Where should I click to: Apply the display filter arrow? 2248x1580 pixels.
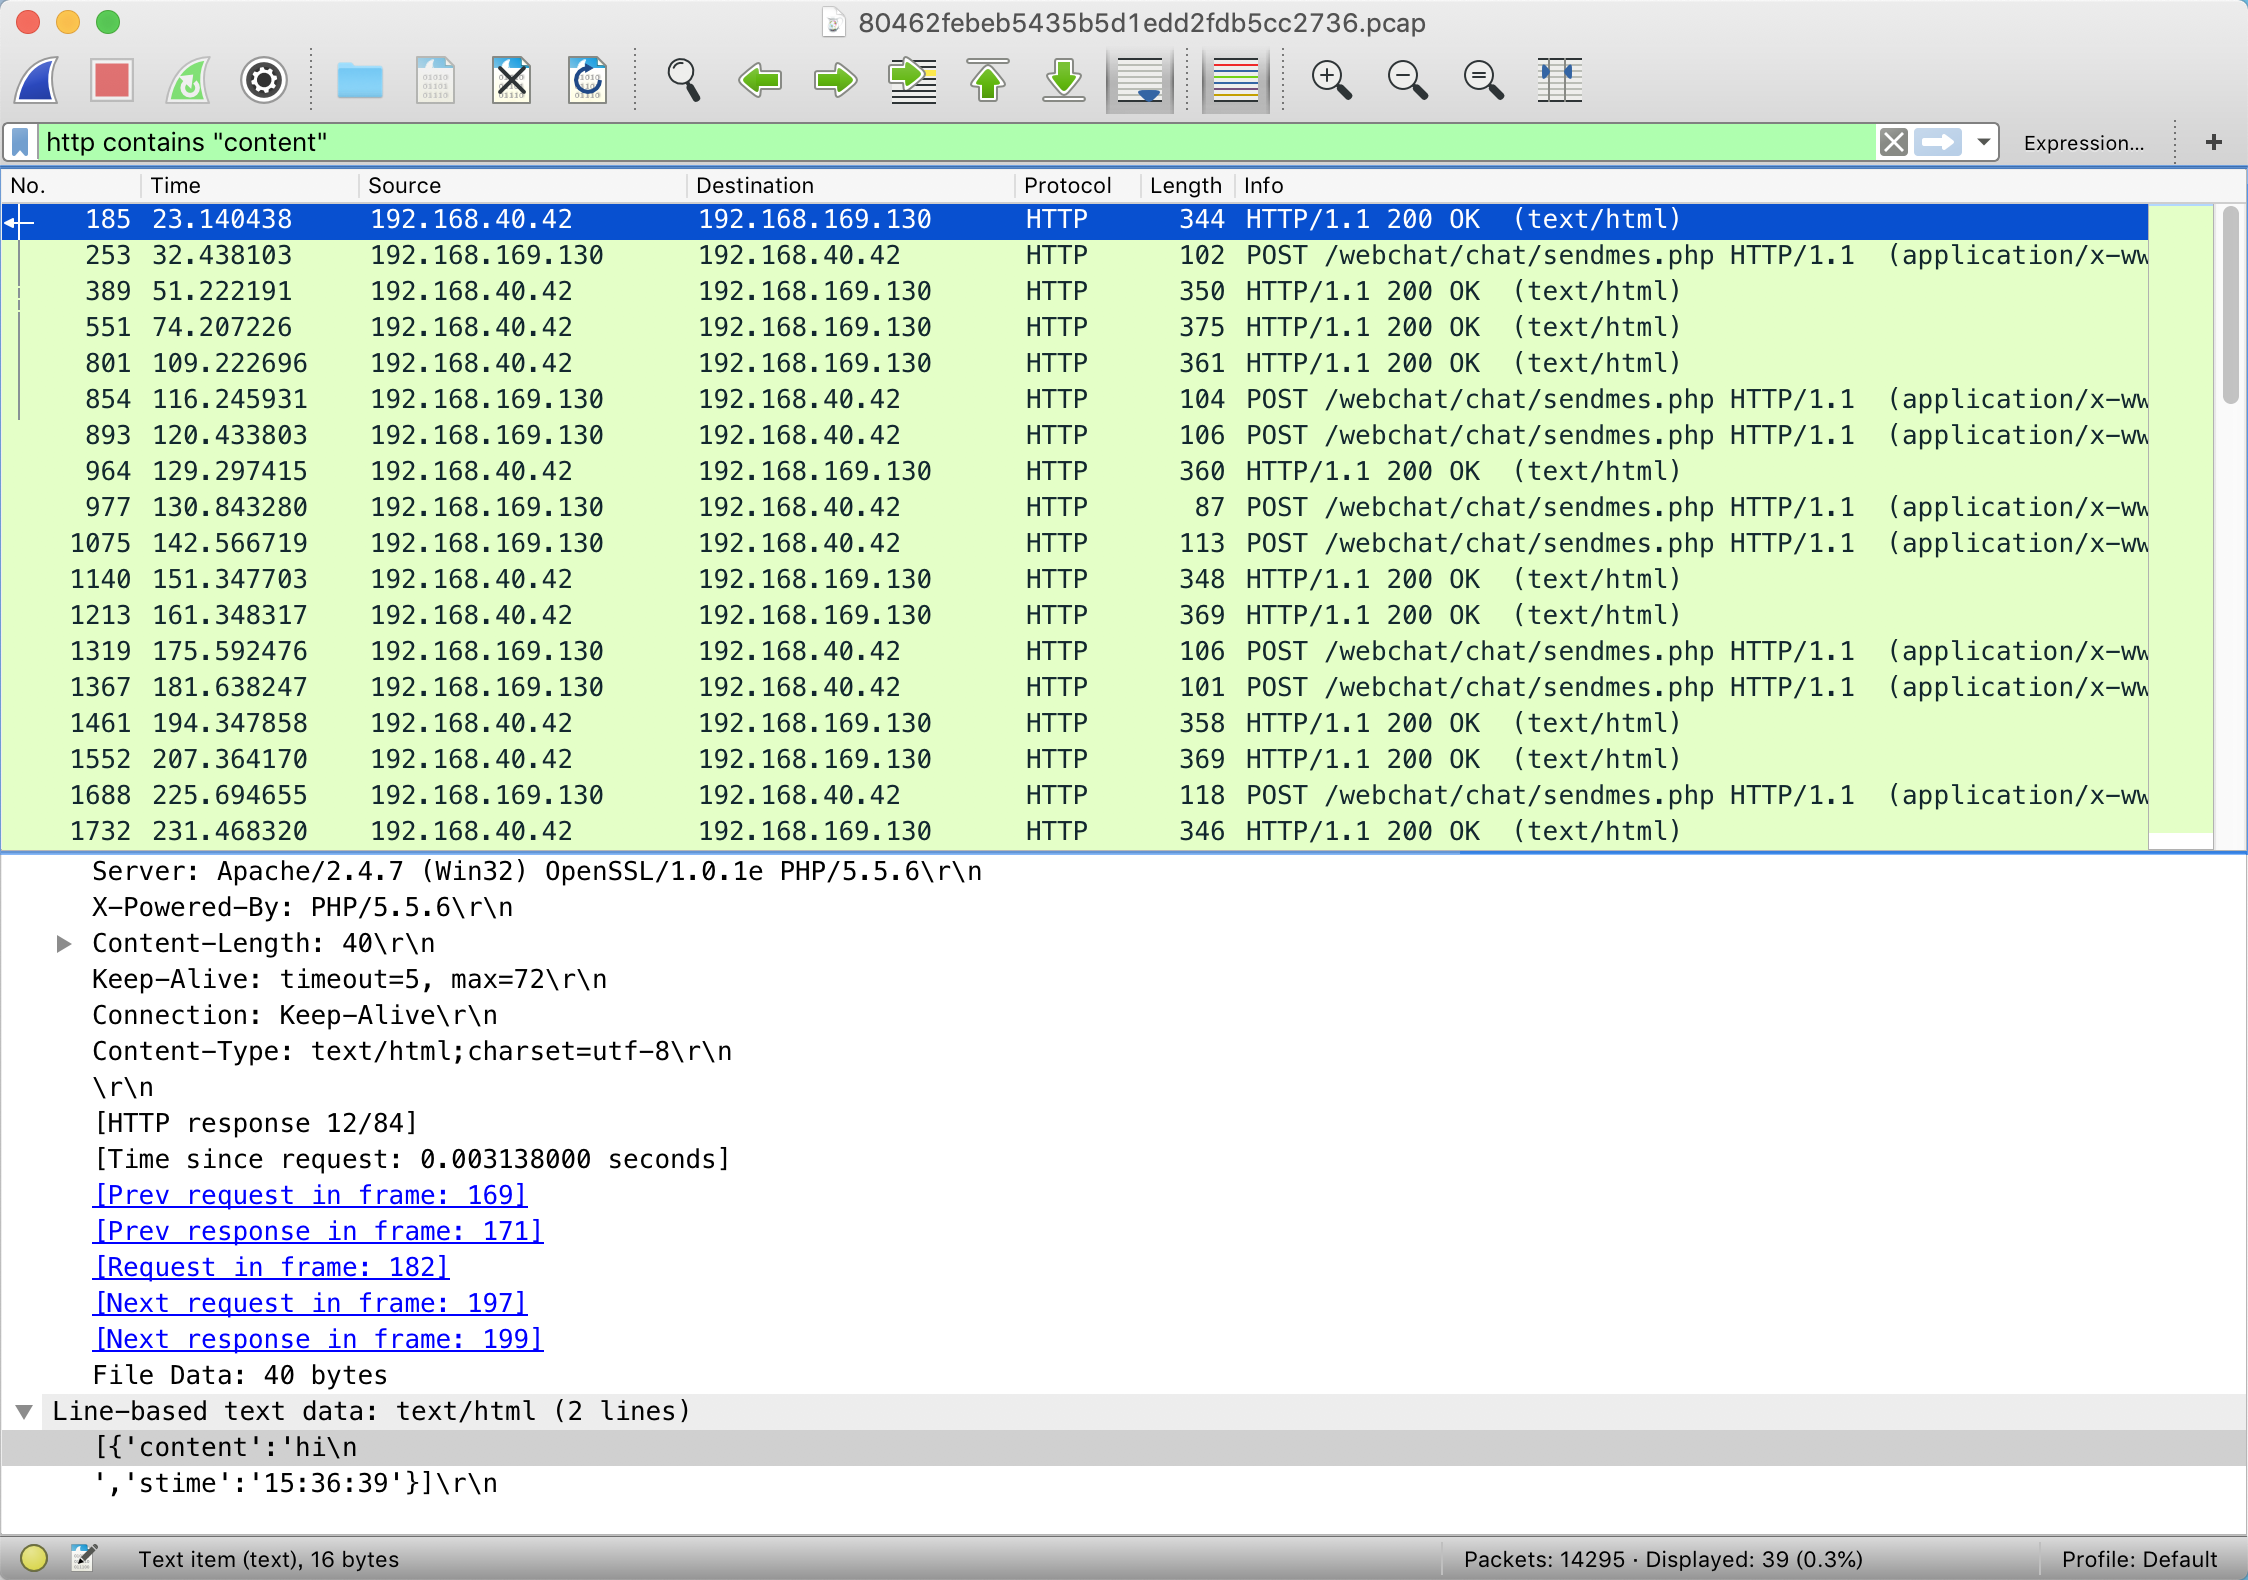click(1938, 142)
